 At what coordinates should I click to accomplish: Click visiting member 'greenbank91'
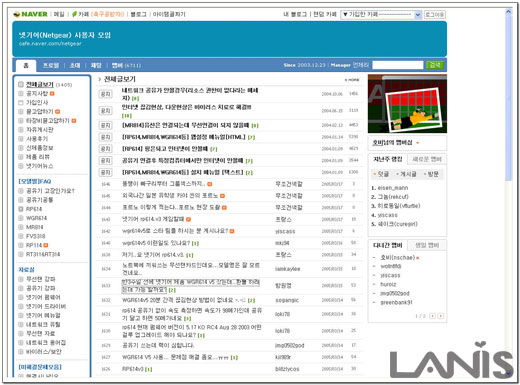396,302
